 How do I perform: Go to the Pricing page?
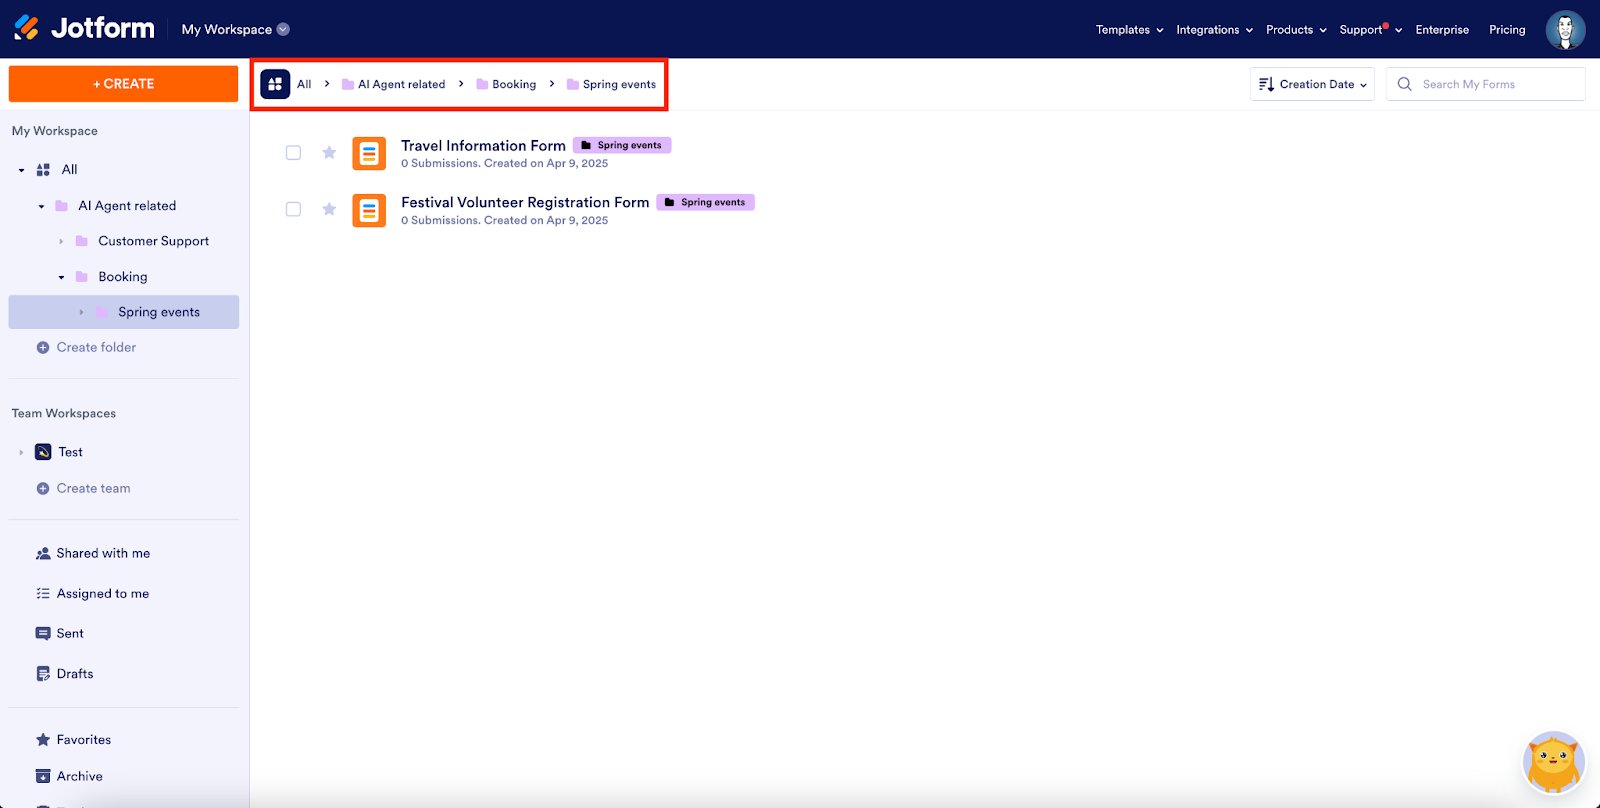pyautogui.click(x=1507, y=30)
